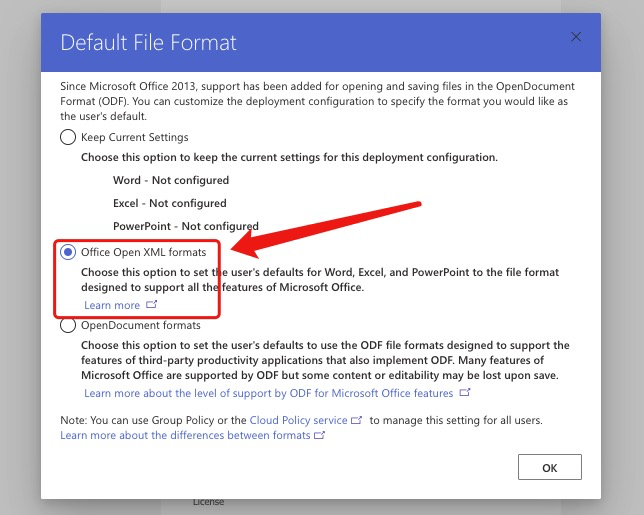
Task: Open the Cloud Policy service link
Action: point(298,420)
